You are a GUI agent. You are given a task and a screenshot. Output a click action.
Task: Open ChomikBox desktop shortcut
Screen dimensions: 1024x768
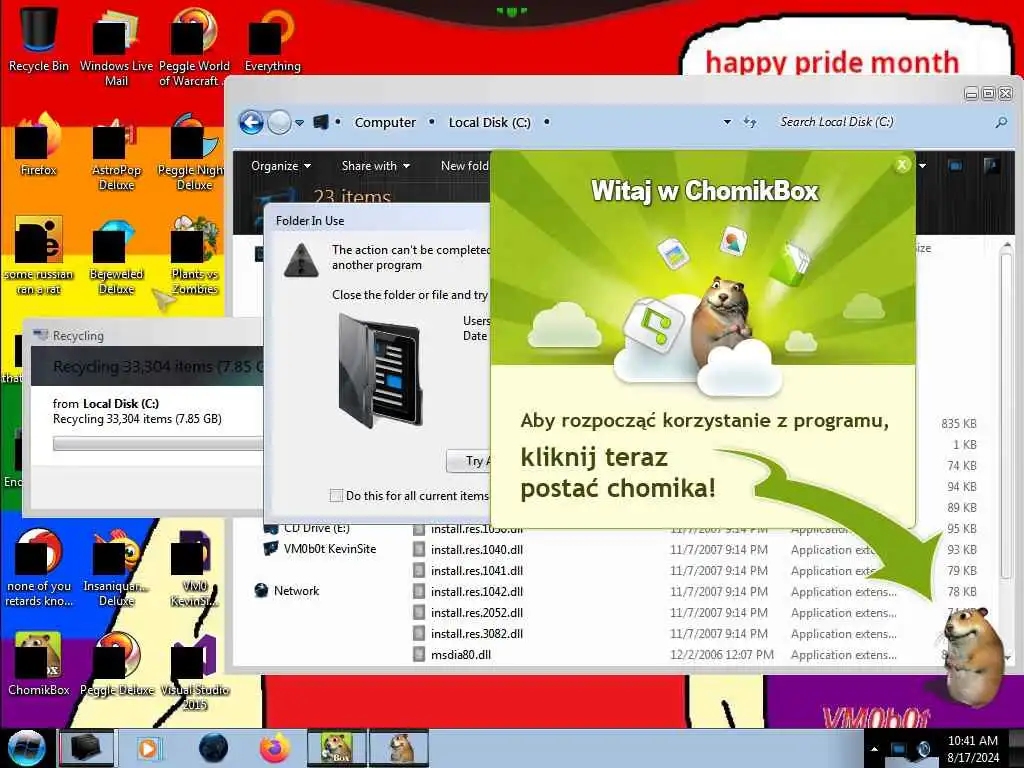tap(39, 664)
